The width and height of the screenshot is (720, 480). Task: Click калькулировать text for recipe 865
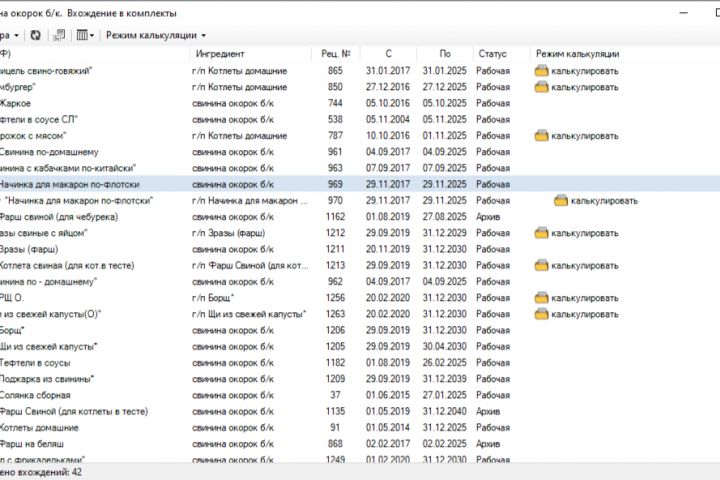coord(585,71)
